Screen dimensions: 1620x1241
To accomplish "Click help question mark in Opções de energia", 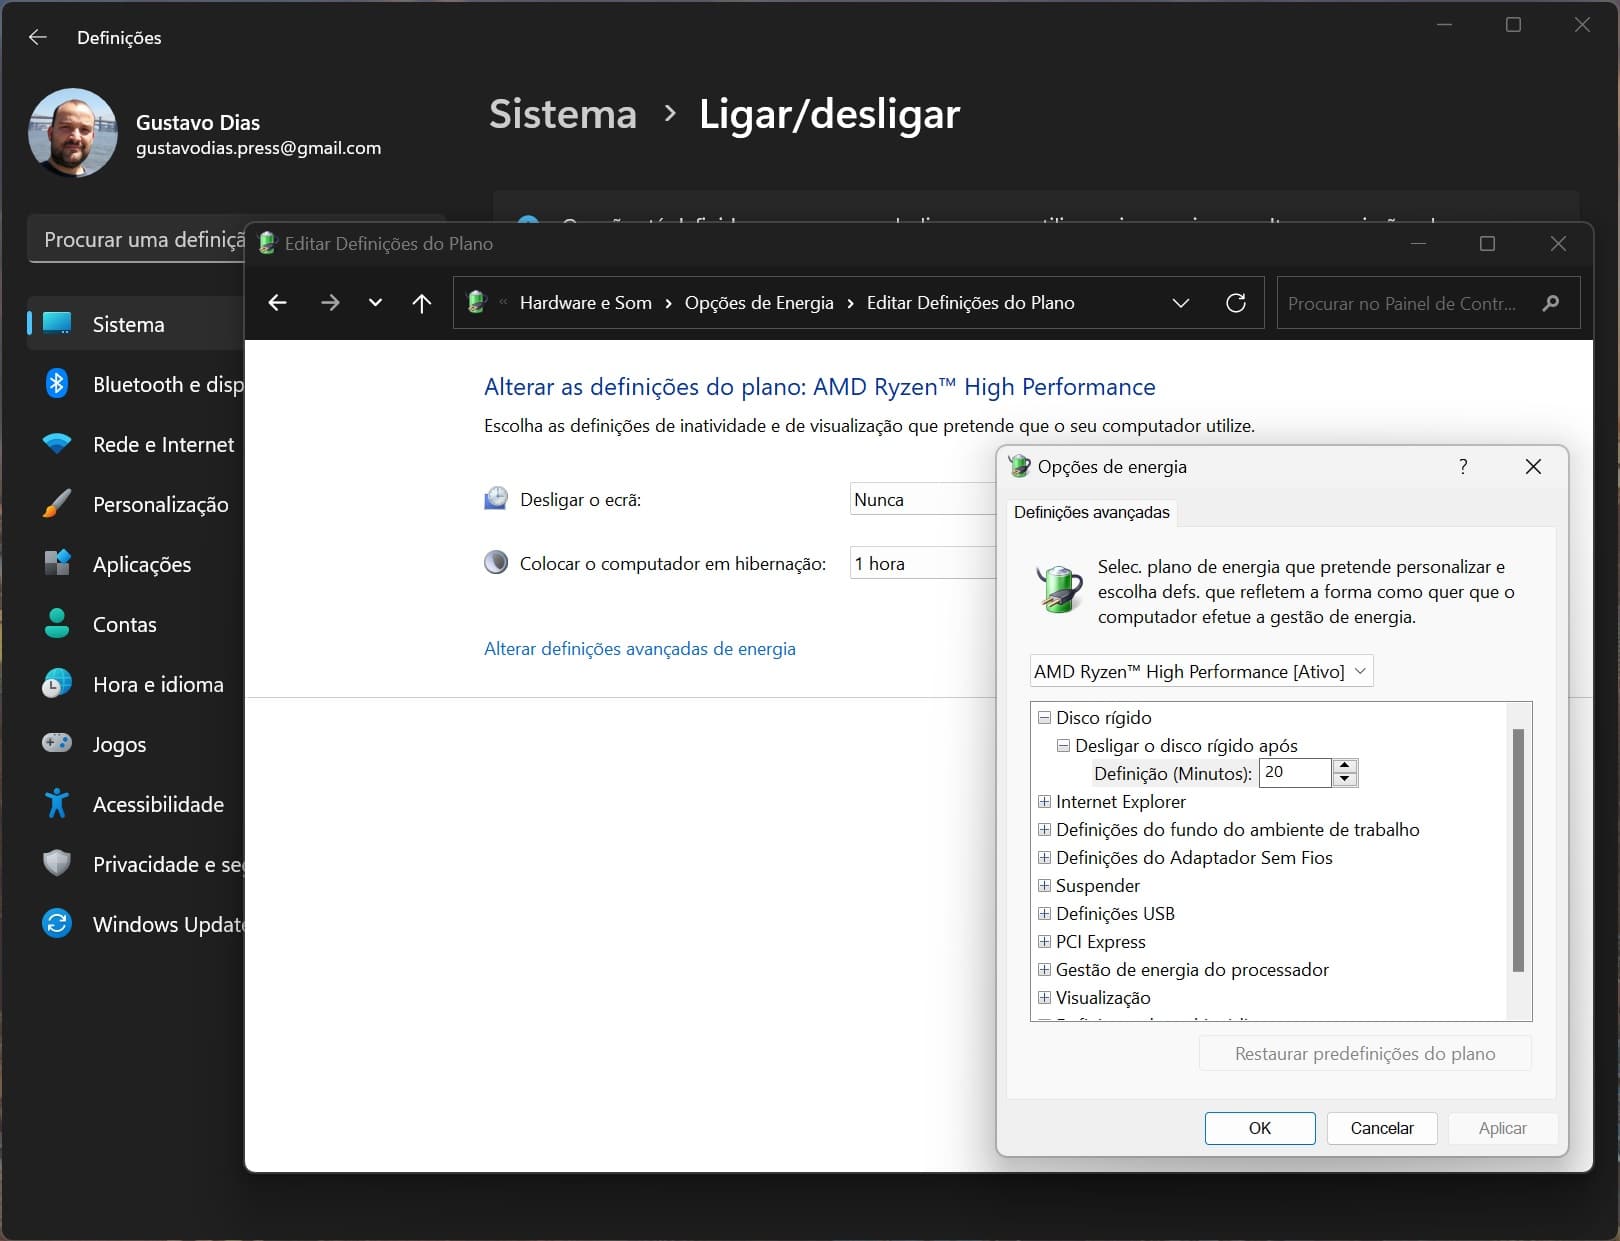I will click(1463, 466).
